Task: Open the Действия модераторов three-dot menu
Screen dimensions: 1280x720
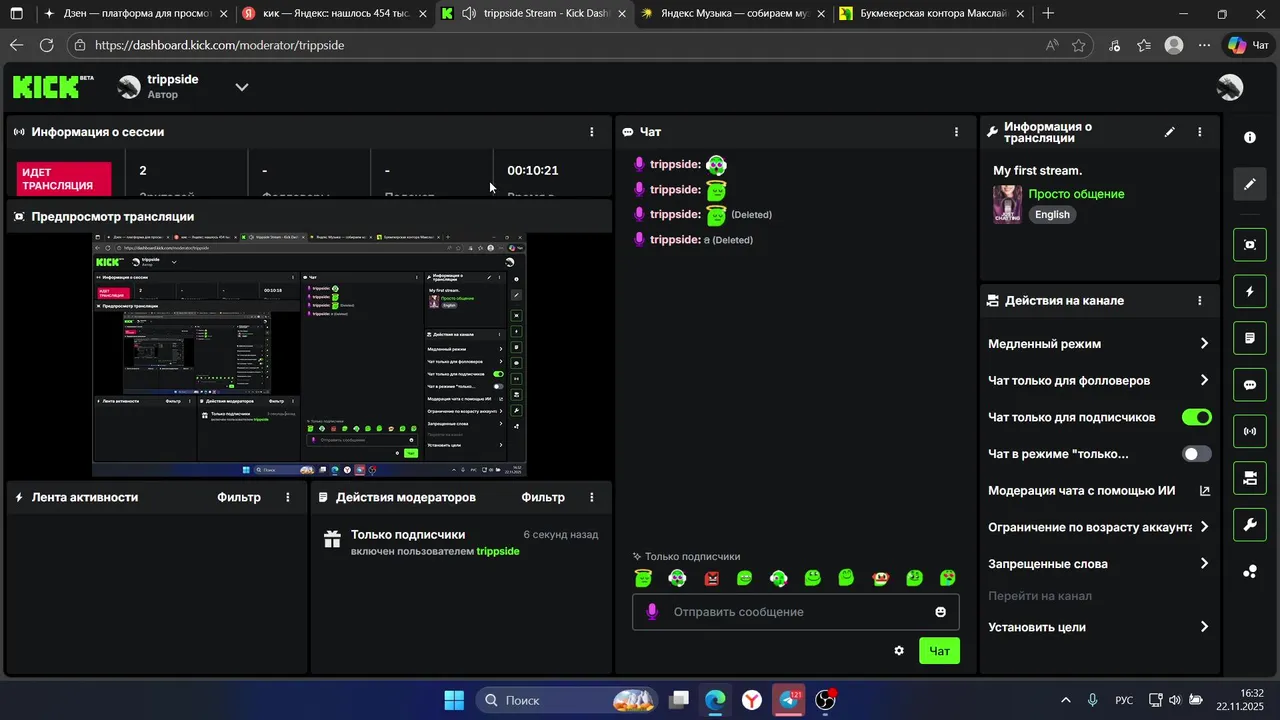Action: tap(592, 497)
